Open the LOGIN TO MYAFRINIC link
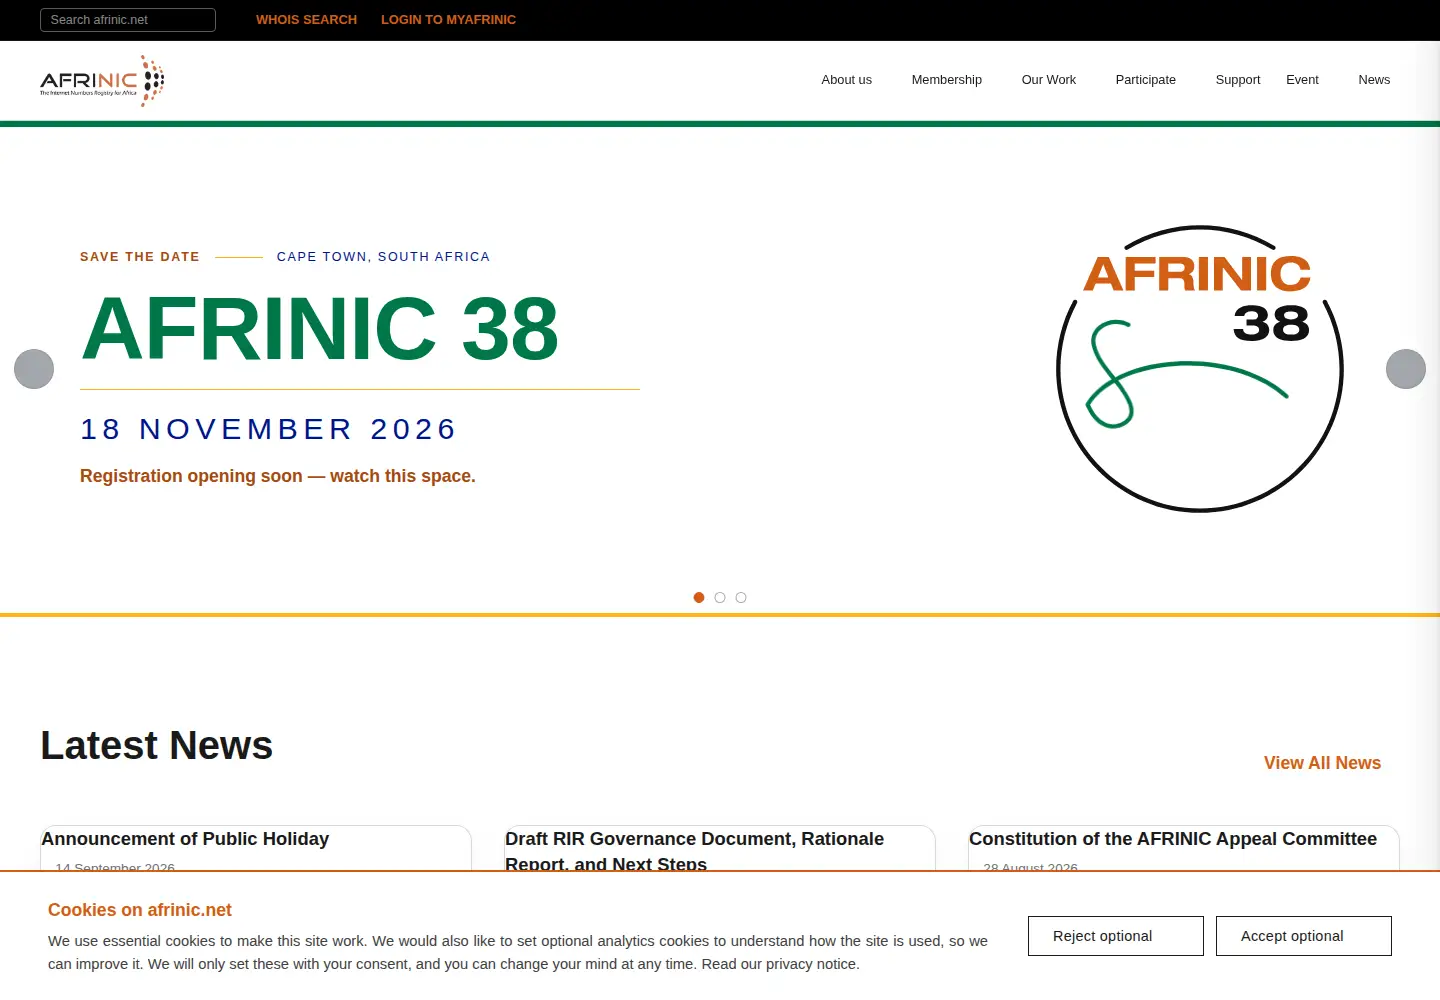1440x1000 pixels. pos(448,20)
